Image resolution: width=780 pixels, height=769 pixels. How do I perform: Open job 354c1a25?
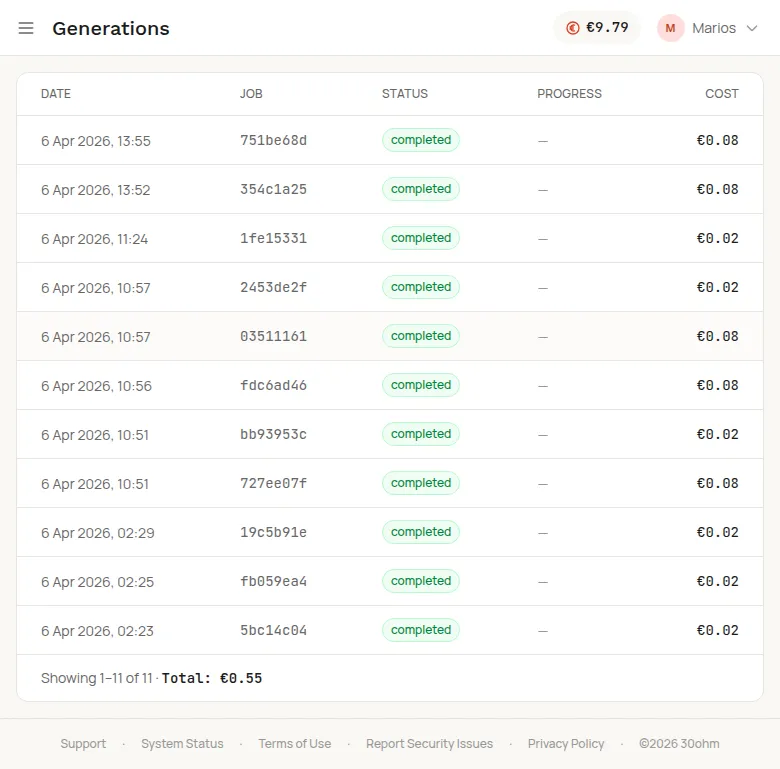point(274,190)
